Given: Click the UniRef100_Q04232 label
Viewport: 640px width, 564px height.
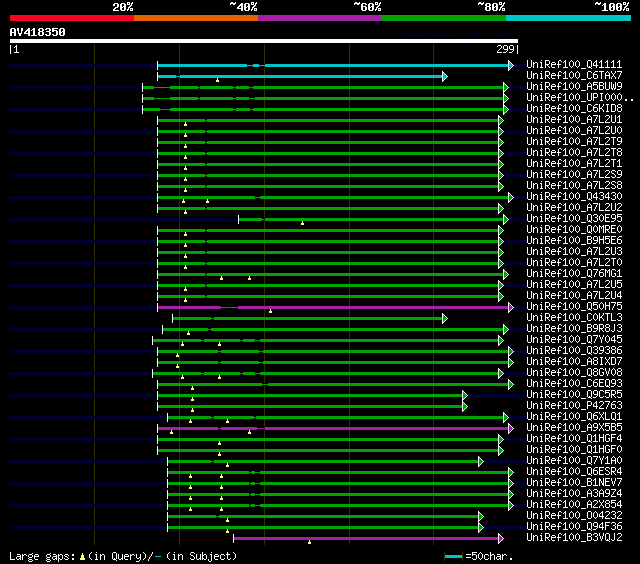Looking at the screenshot, I should (x=574, y=516).
